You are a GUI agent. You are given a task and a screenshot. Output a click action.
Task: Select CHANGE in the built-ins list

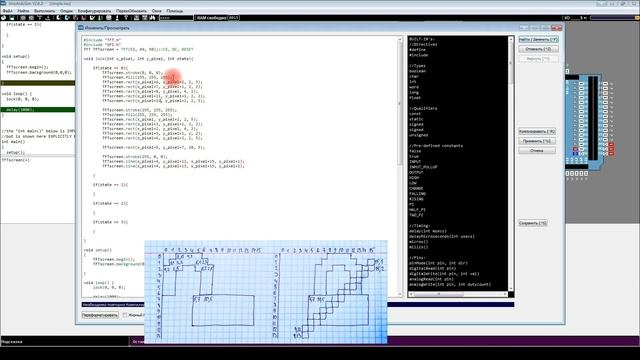(x=416, y=188)
